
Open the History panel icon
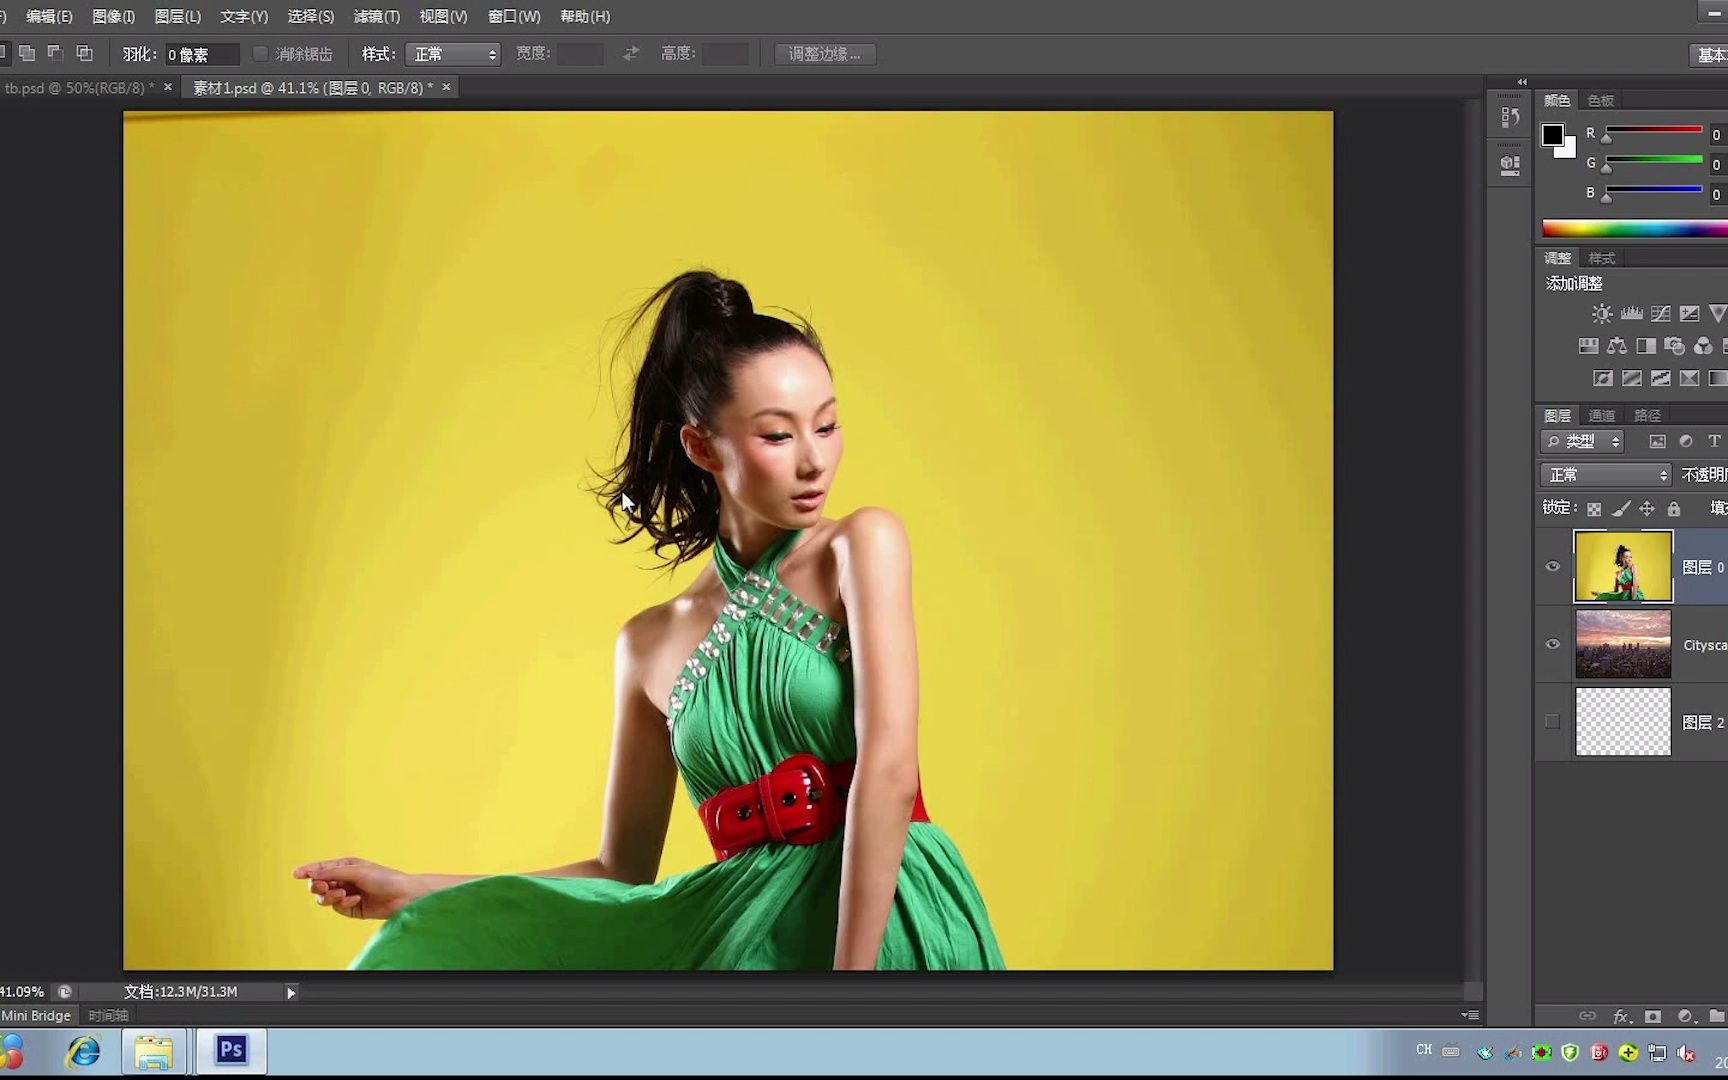pyautogui.click(x=1510, y=117)
